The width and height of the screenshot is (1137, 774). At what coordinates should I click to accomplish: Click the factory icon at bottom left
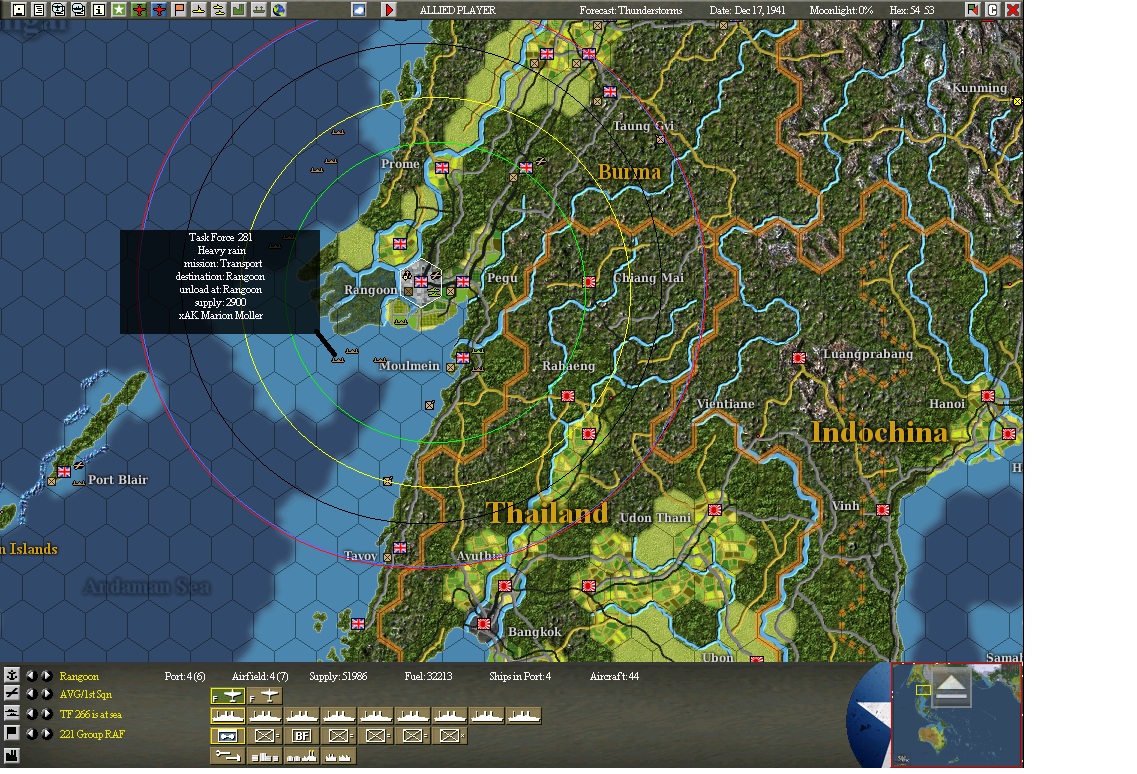coord(12,756)
